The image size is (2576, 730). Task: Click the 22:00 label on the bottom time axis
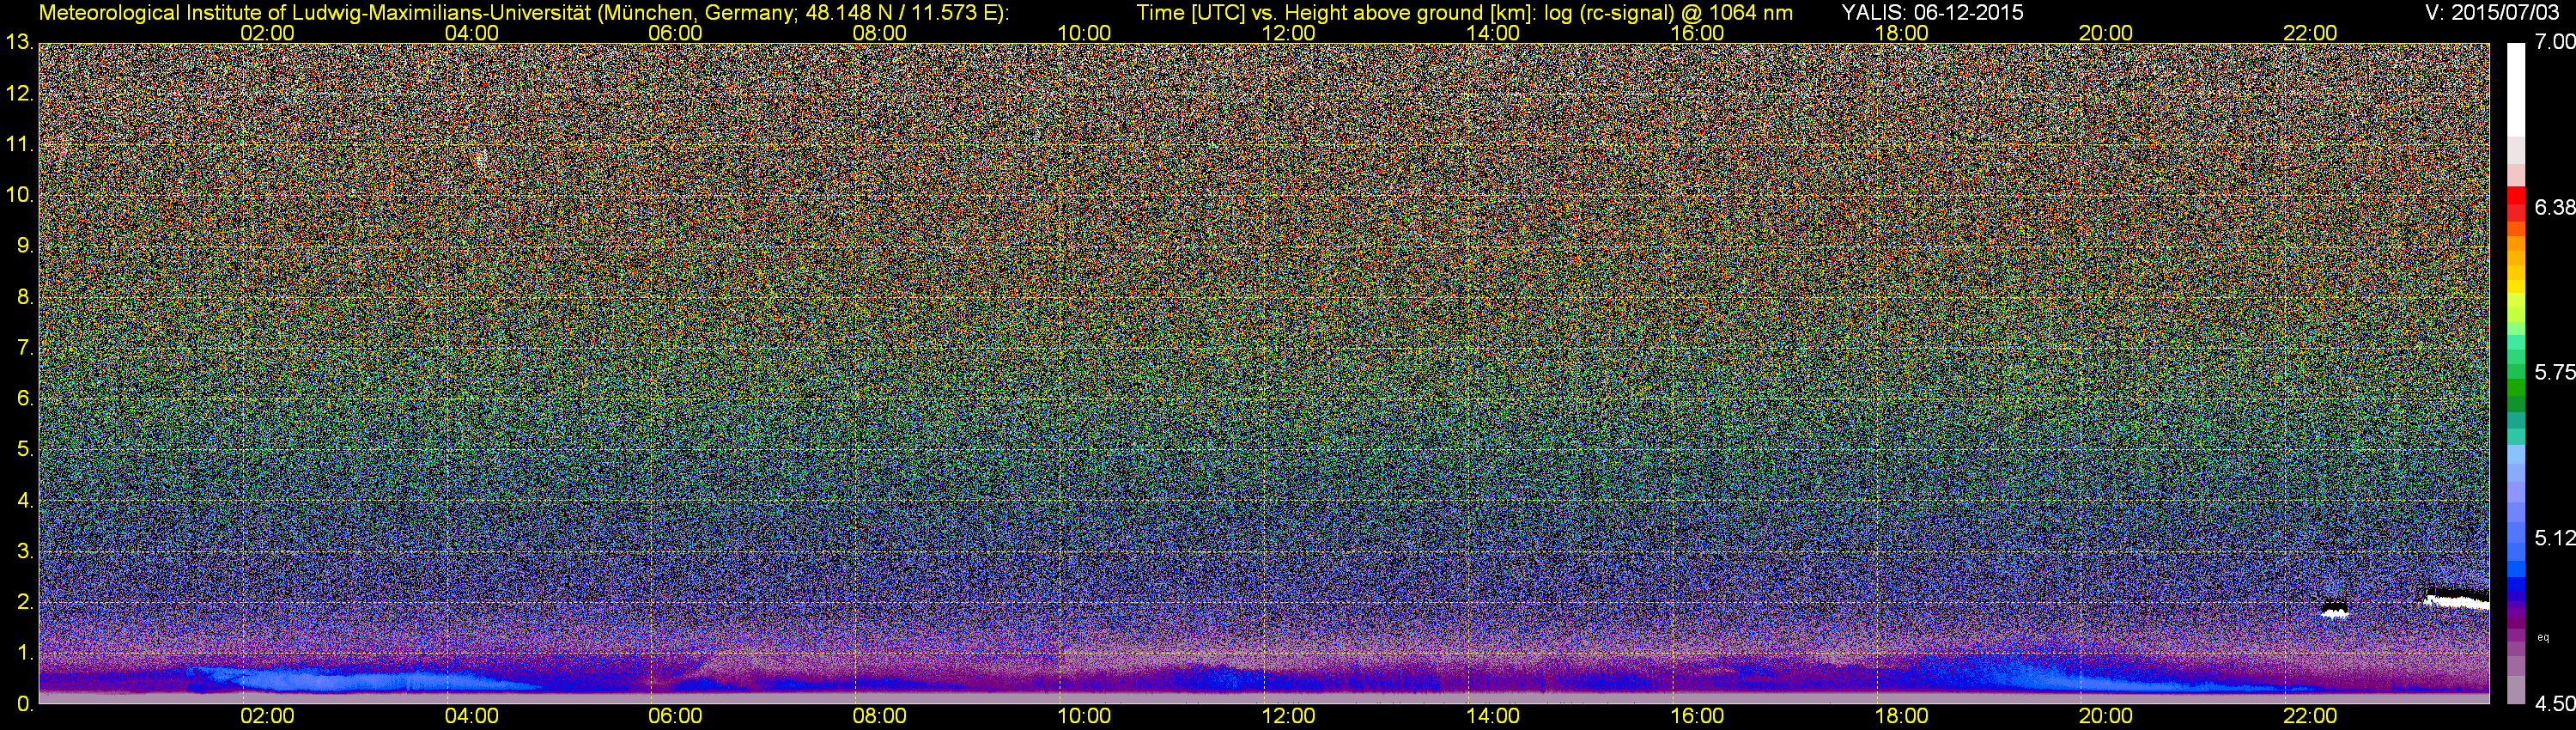[x=2311, y=717]
